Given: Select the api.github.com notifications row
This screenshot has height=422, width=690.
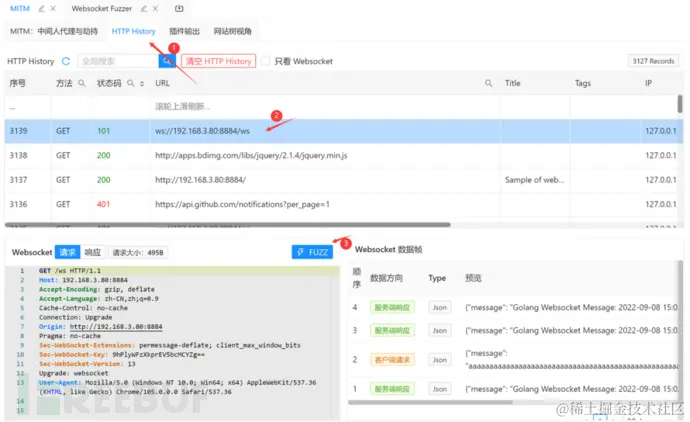Looking at the screenshot, I should point(344,204).
